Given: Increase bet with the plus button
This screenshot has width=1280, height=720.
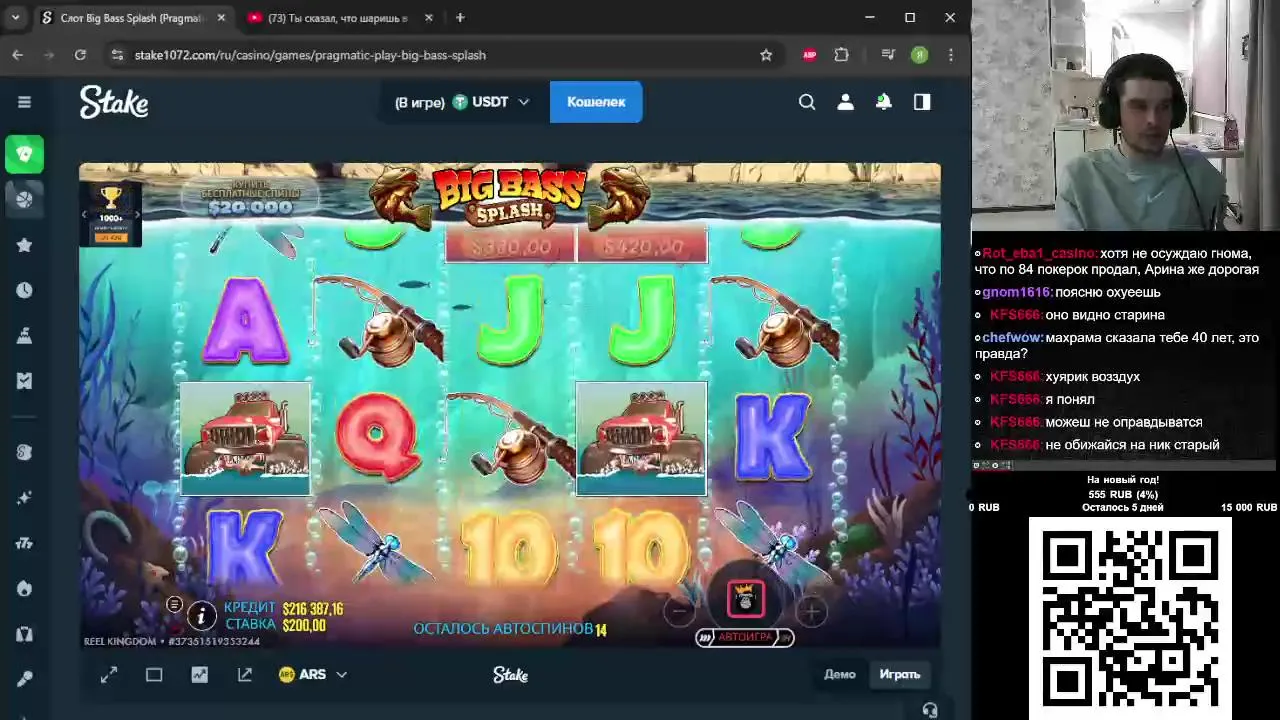Looking at the screenshot, I should coord(811,610).
